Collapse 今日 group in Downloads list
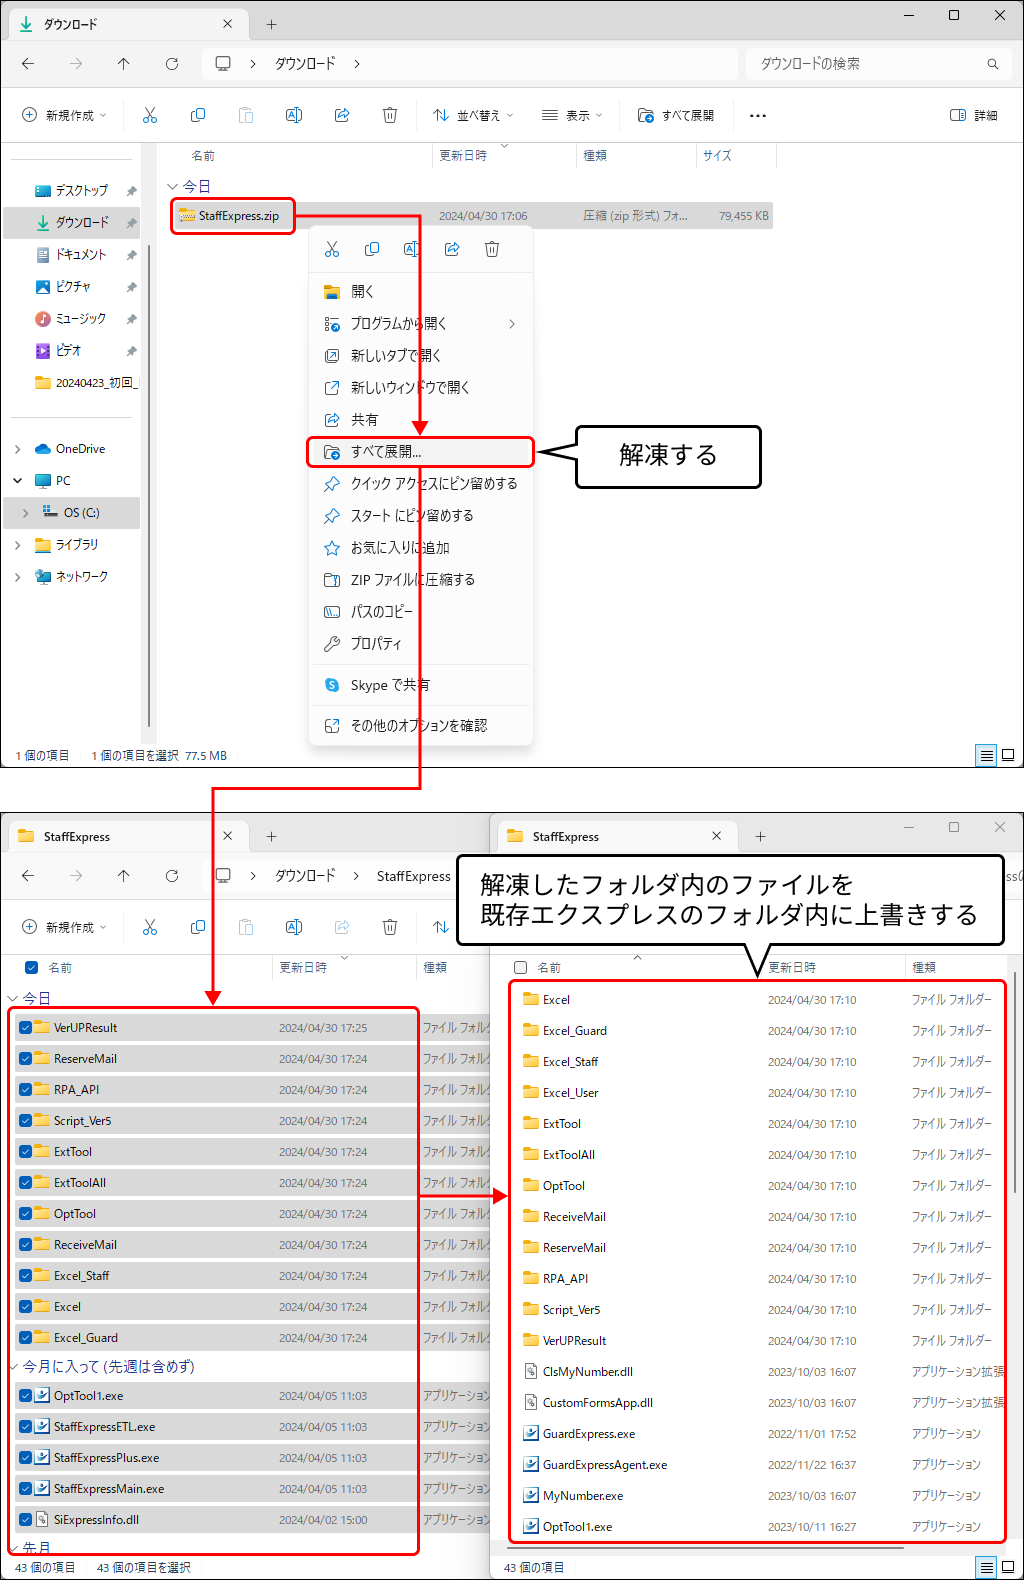1024x1580 pixels. (x=172, y=187)
